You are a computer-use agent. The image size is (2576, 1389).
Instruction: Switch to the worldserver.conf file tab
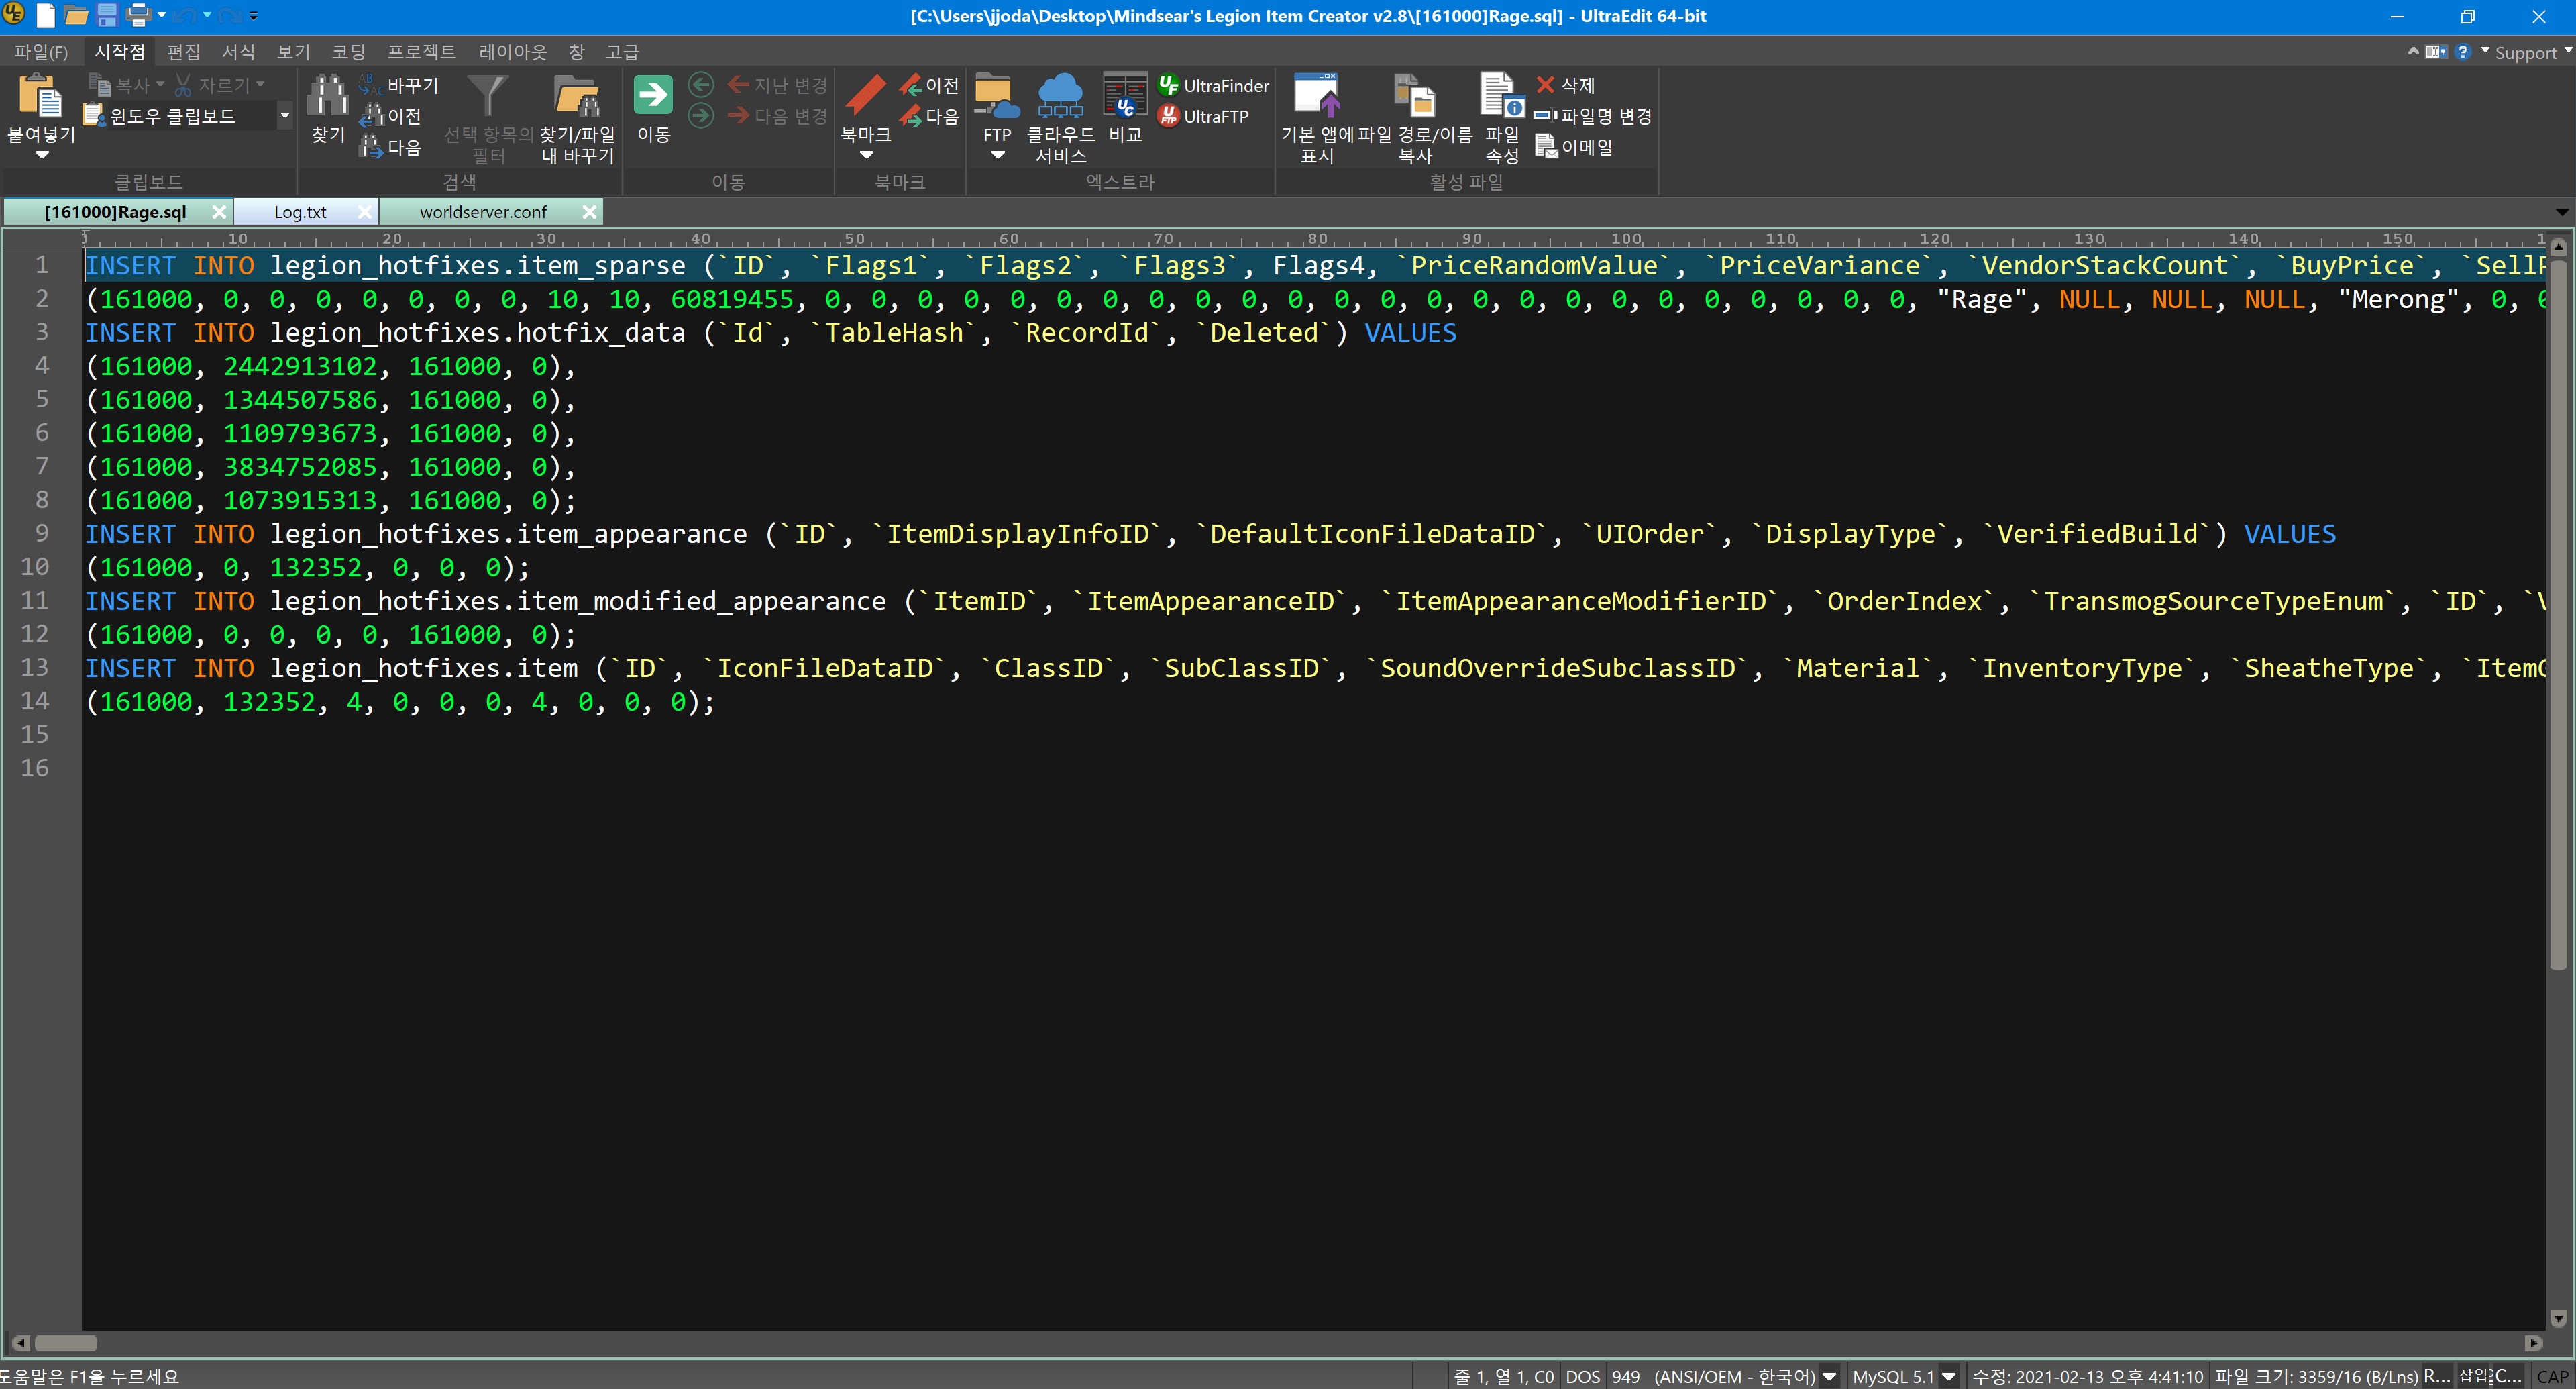(x=483, y=212)
